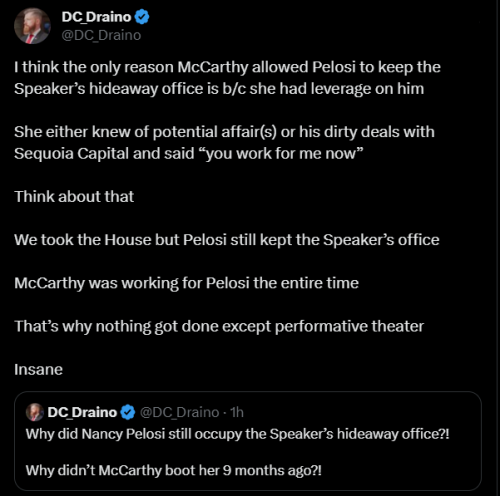The height and width of the screenshot is (496, 500).
Task: Click the blue verified badge beside the top name
Action: click(x=142, y=17)
